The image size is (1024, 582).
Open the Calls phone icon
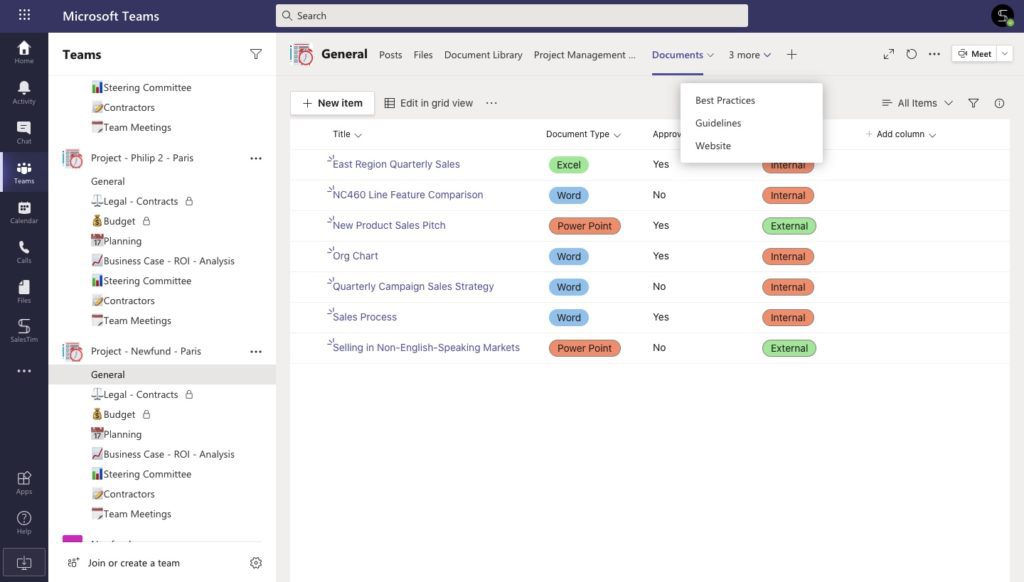point(24,251)
